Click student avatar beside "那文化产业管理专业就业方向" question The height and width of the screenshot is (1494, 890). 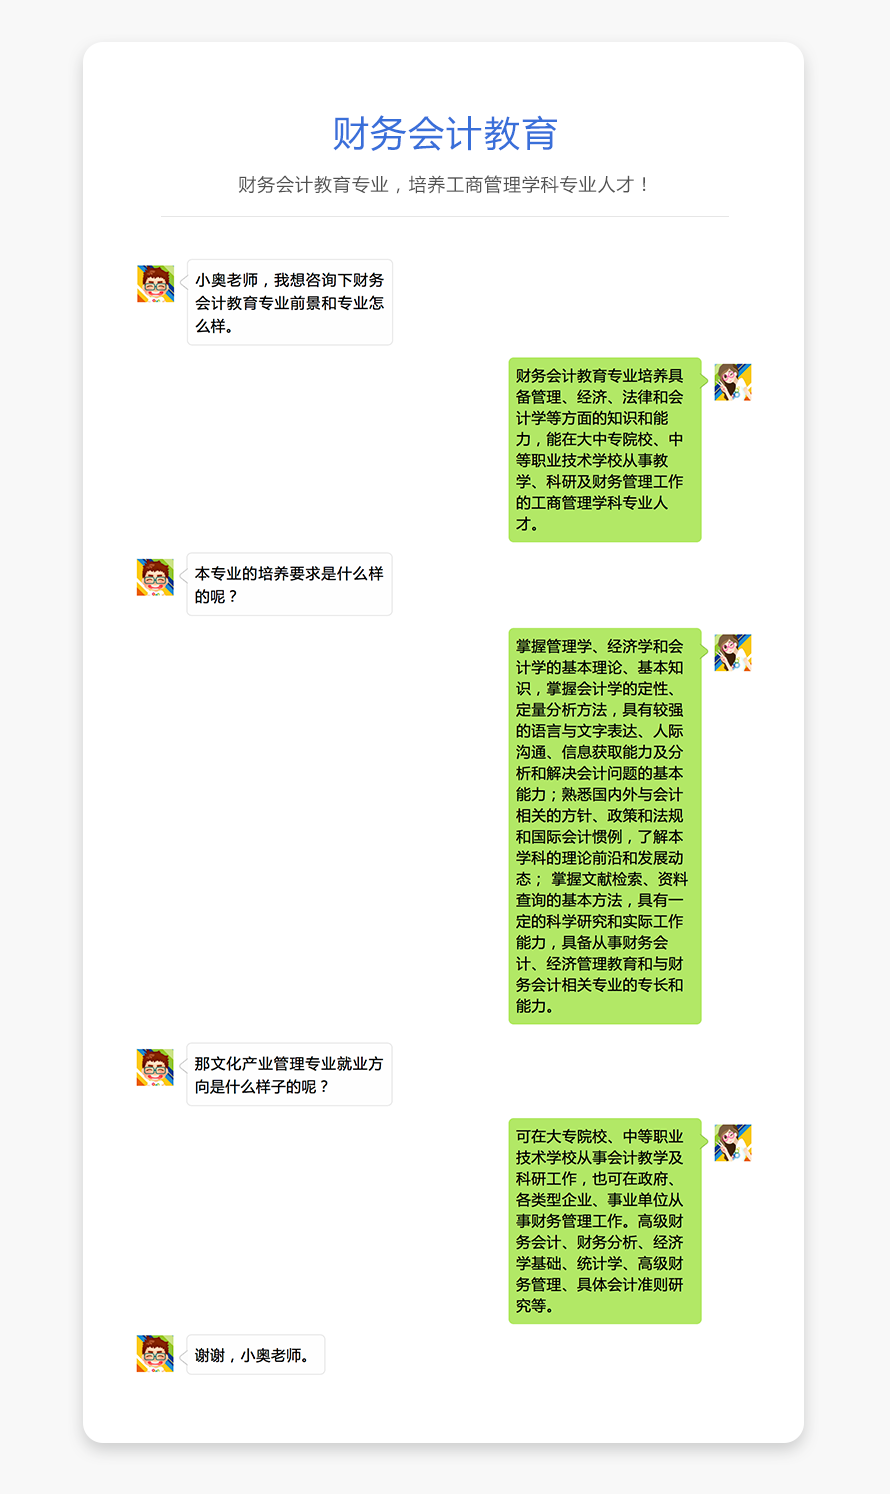click(x=155, y=1068)
